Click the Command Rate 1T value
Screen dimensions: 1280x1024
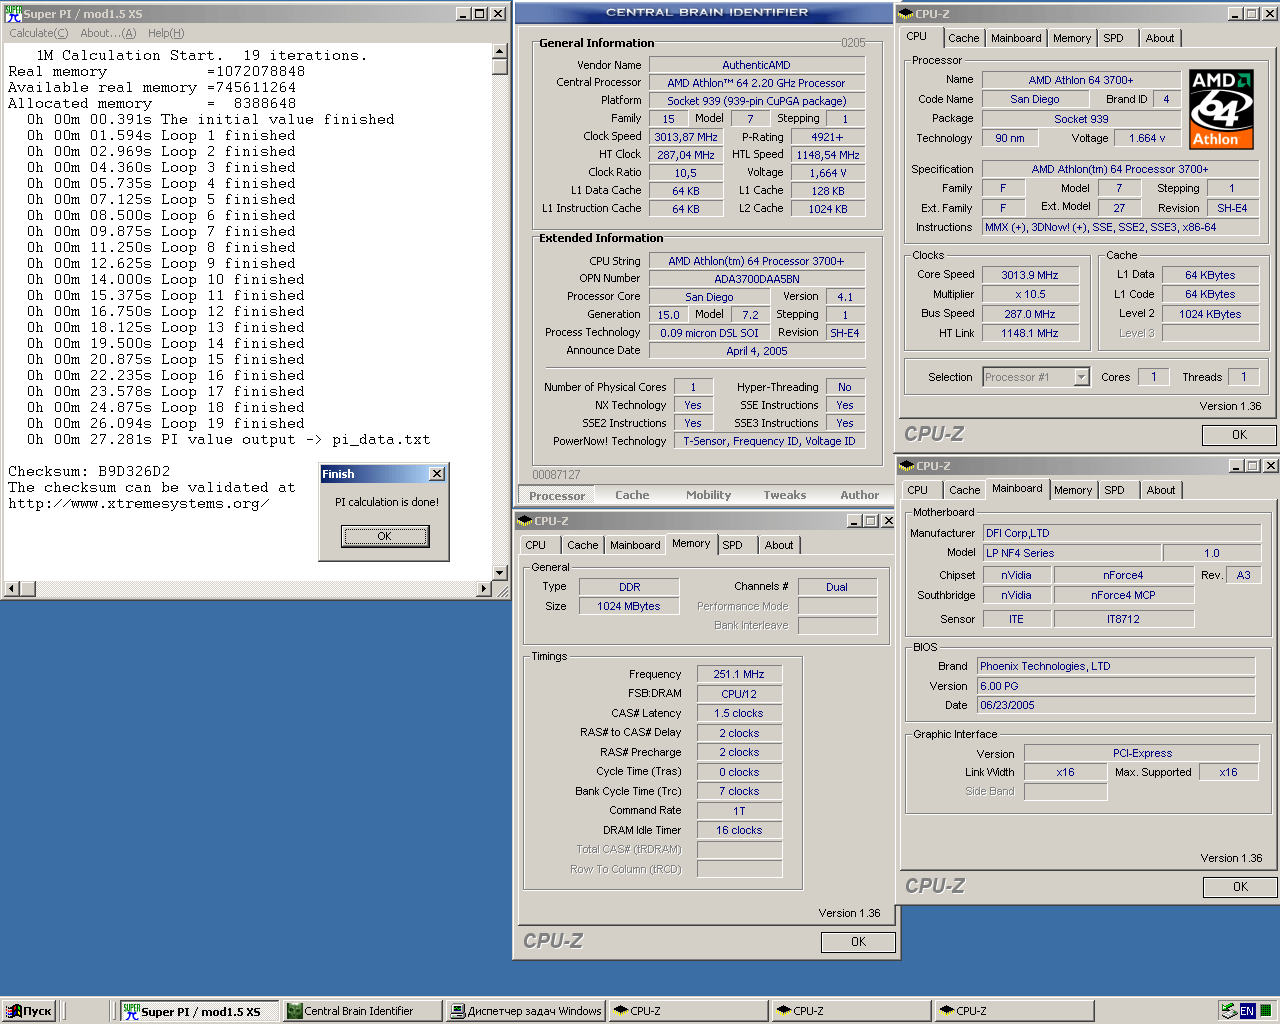(x=739, y=812)
